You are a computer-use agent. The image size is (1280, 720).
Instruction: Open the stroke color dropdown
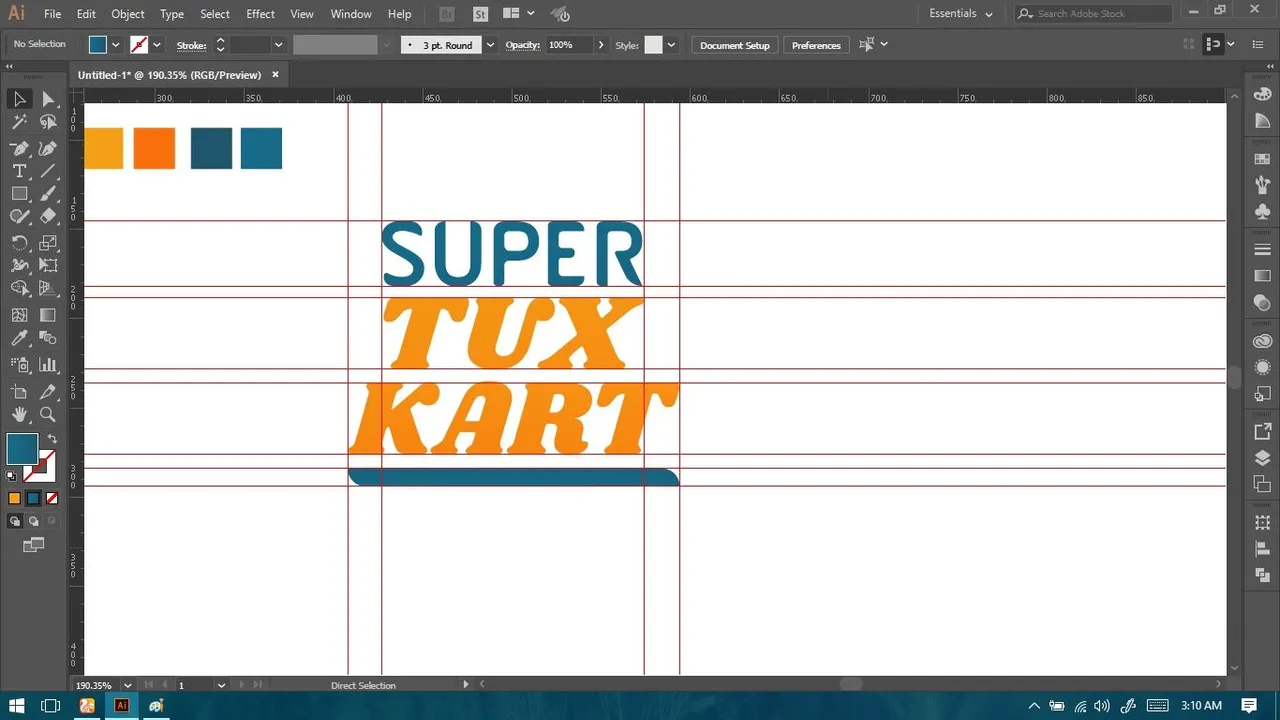(157, 45)
